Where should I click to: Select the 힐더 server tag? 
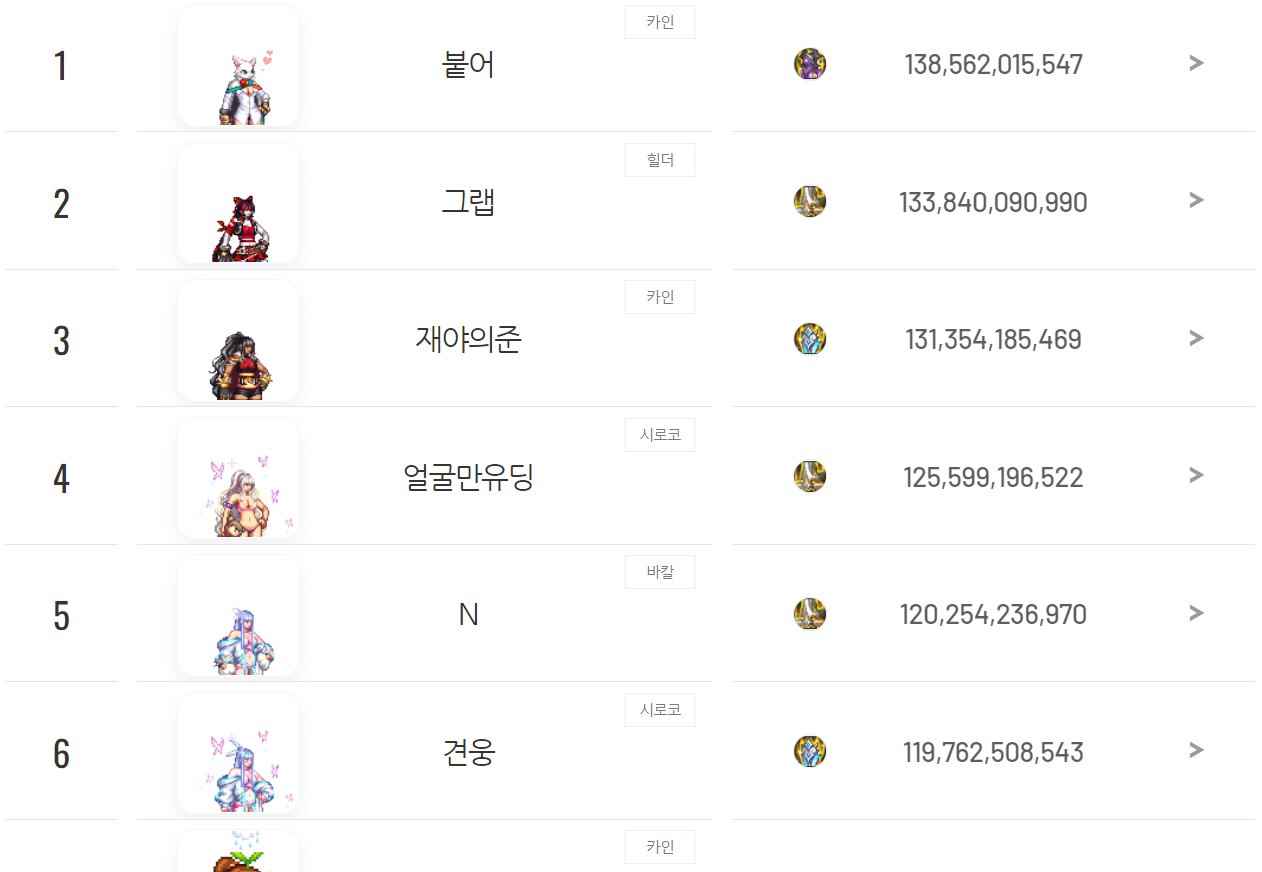(x=660, y=160)
